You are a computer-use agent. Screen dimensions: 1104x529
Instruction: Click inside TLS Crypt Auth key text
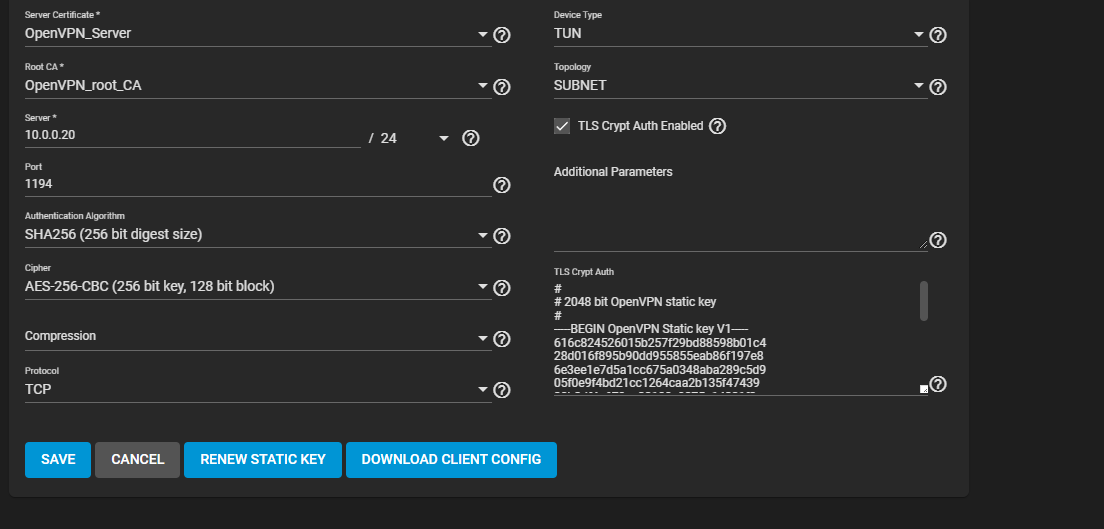736,338
